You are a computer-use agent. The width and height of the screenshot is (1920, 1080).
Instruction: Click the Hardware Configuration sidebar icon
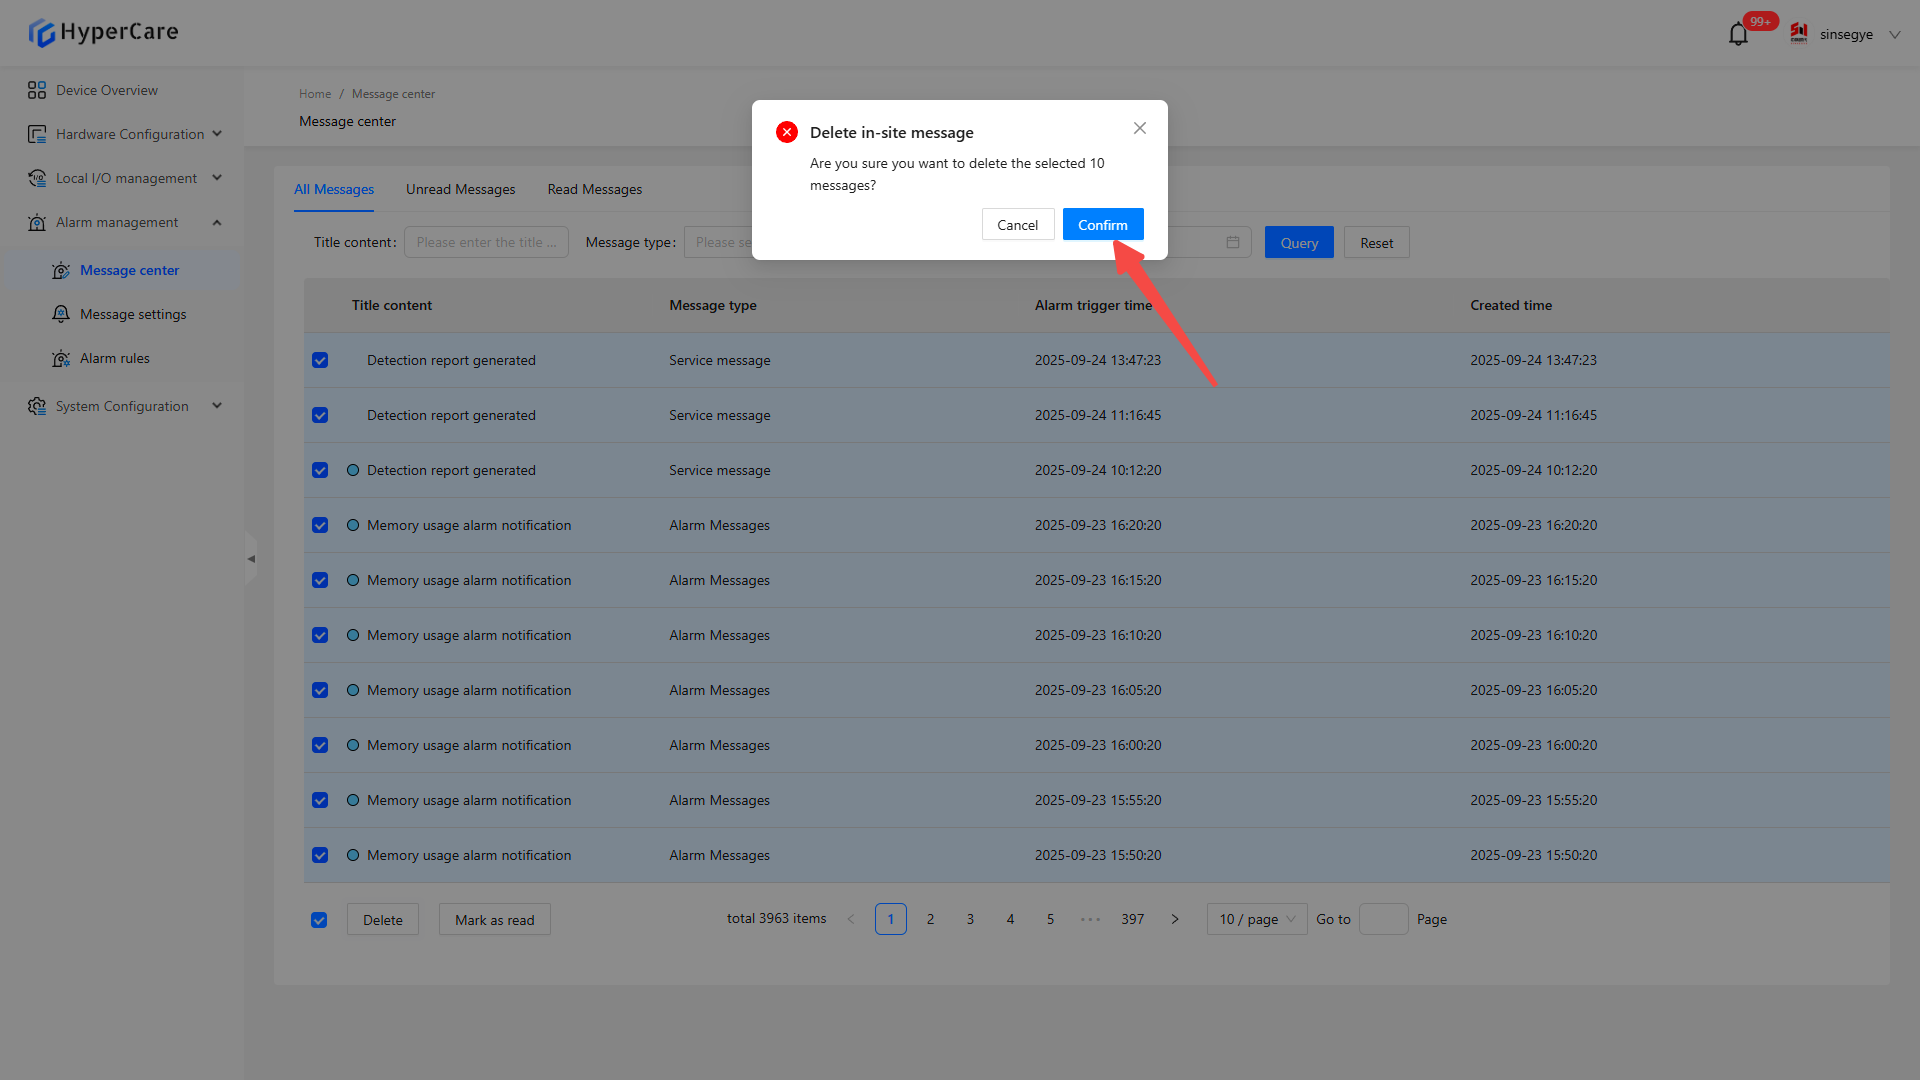pyautogui.click(x=37, y=134)
